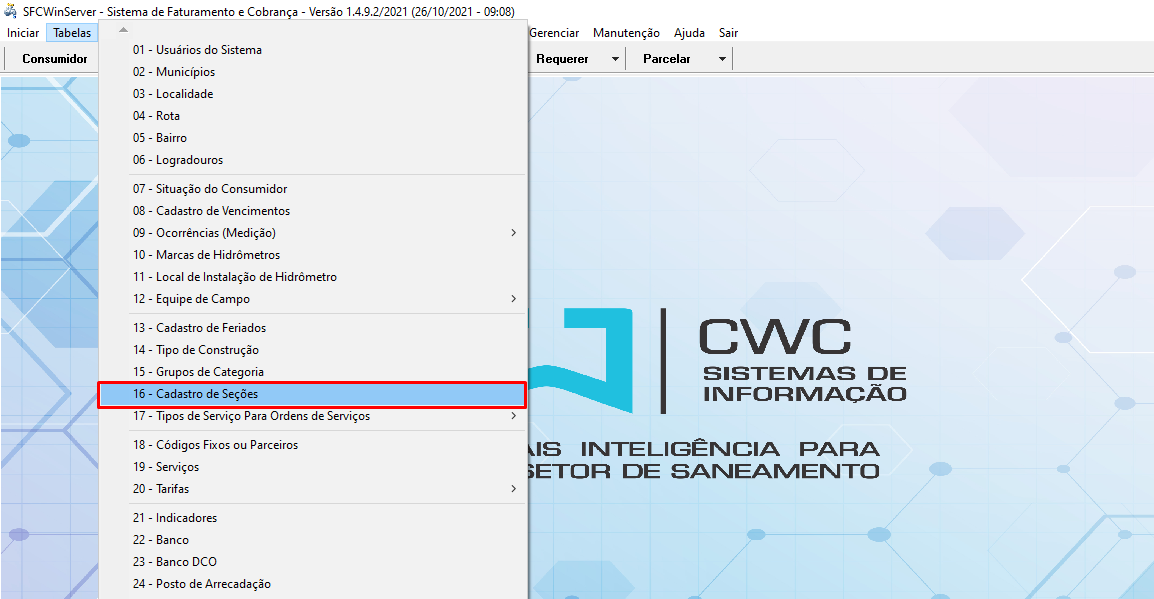Expand Tipos de Serviço Para Ordens submenu
This screenshot has height=599, width=1154.
point(513,416)
